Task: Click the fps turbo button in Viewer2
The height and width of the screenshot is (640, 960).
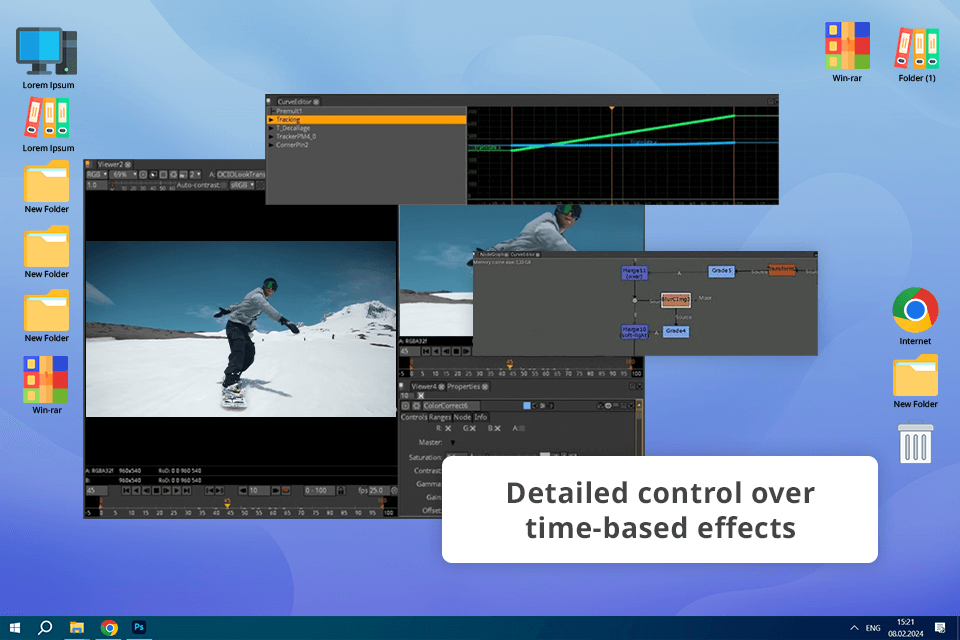Action: pos(394,491)
